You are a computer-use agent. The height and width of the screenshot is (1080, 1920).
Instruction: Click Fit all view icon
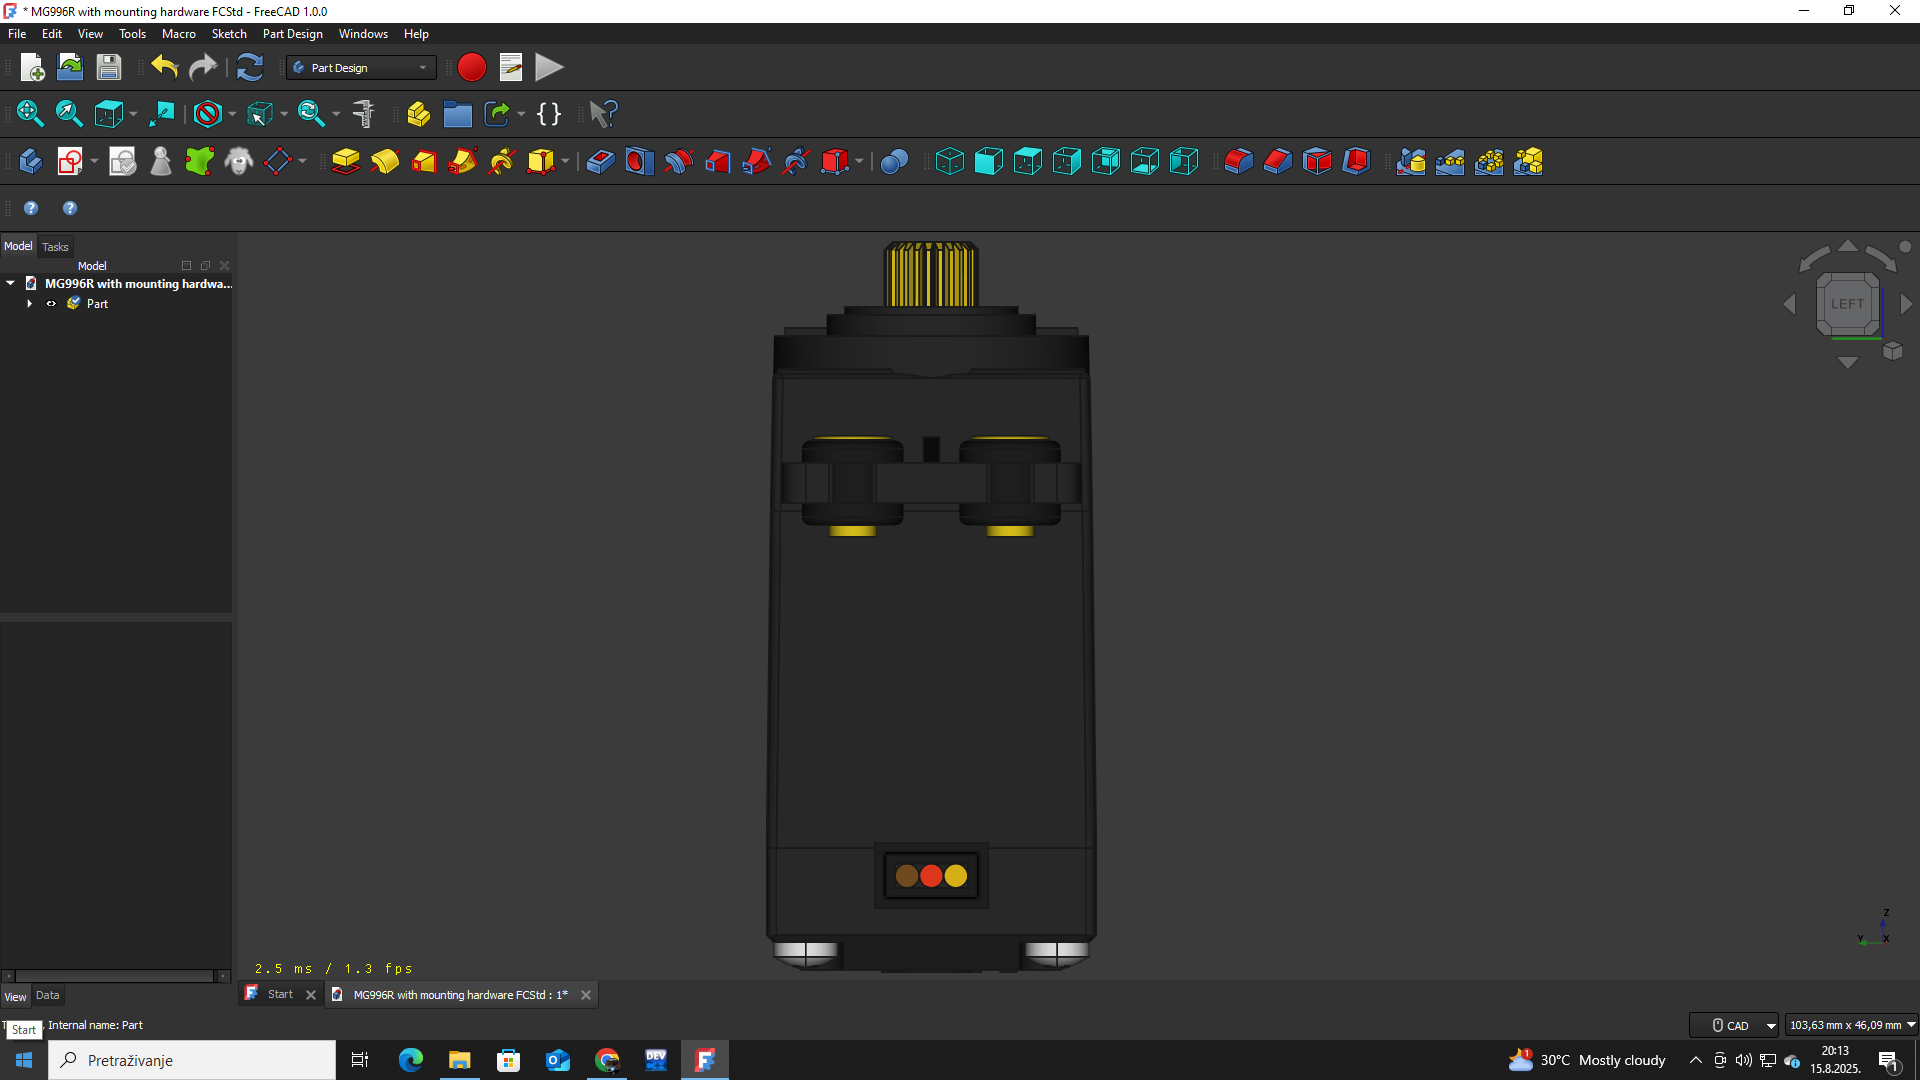click(30, 114)
